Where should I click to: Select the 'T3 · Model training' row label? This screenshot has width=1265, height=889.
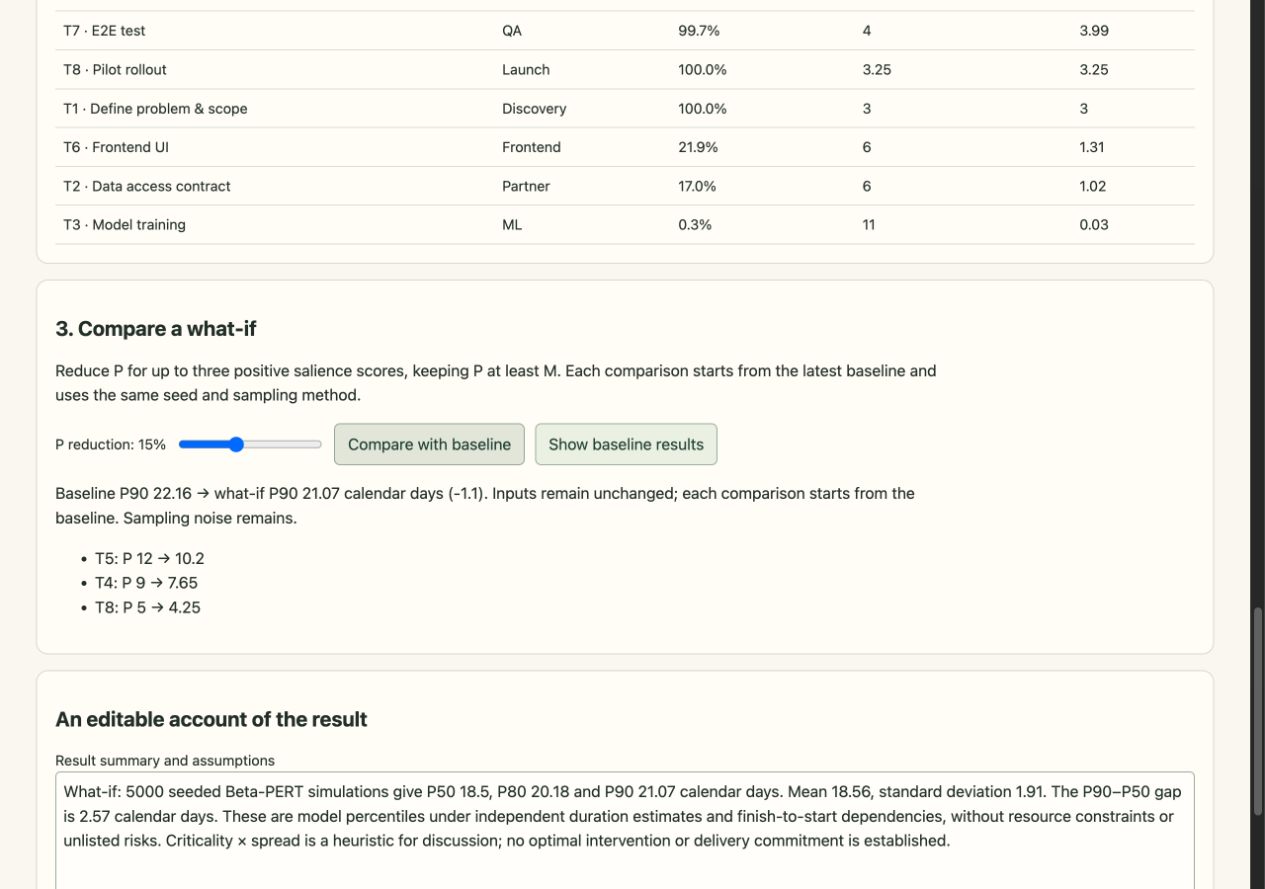pos(124,225)
